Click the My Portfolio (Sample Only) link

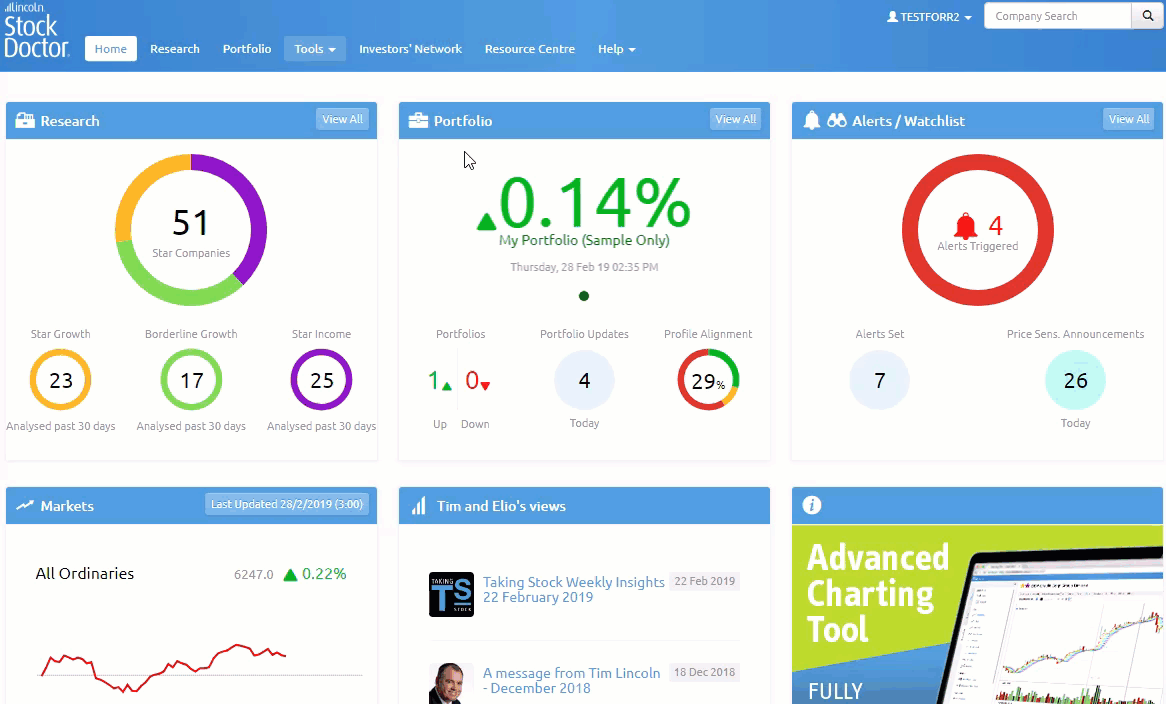584,240
